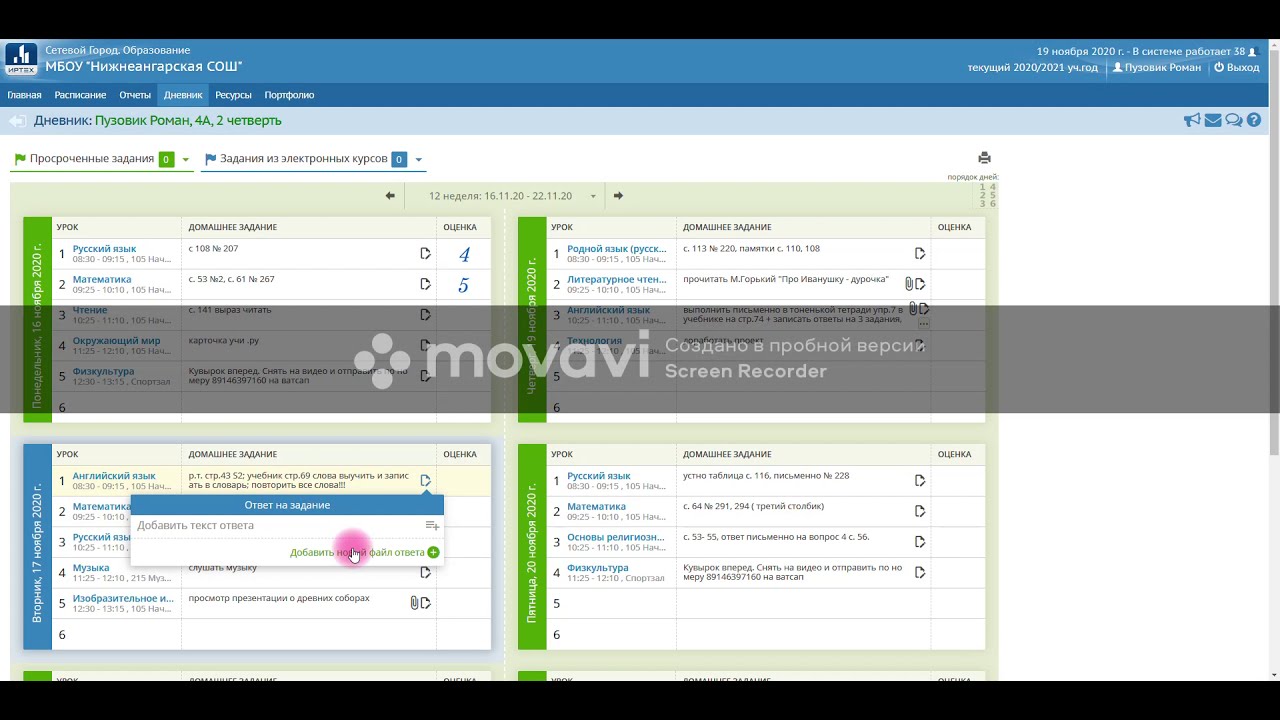Click 'Ответ на задание' popup header
The width and height of the screenshot is (1280, 720).
point(287,505)
